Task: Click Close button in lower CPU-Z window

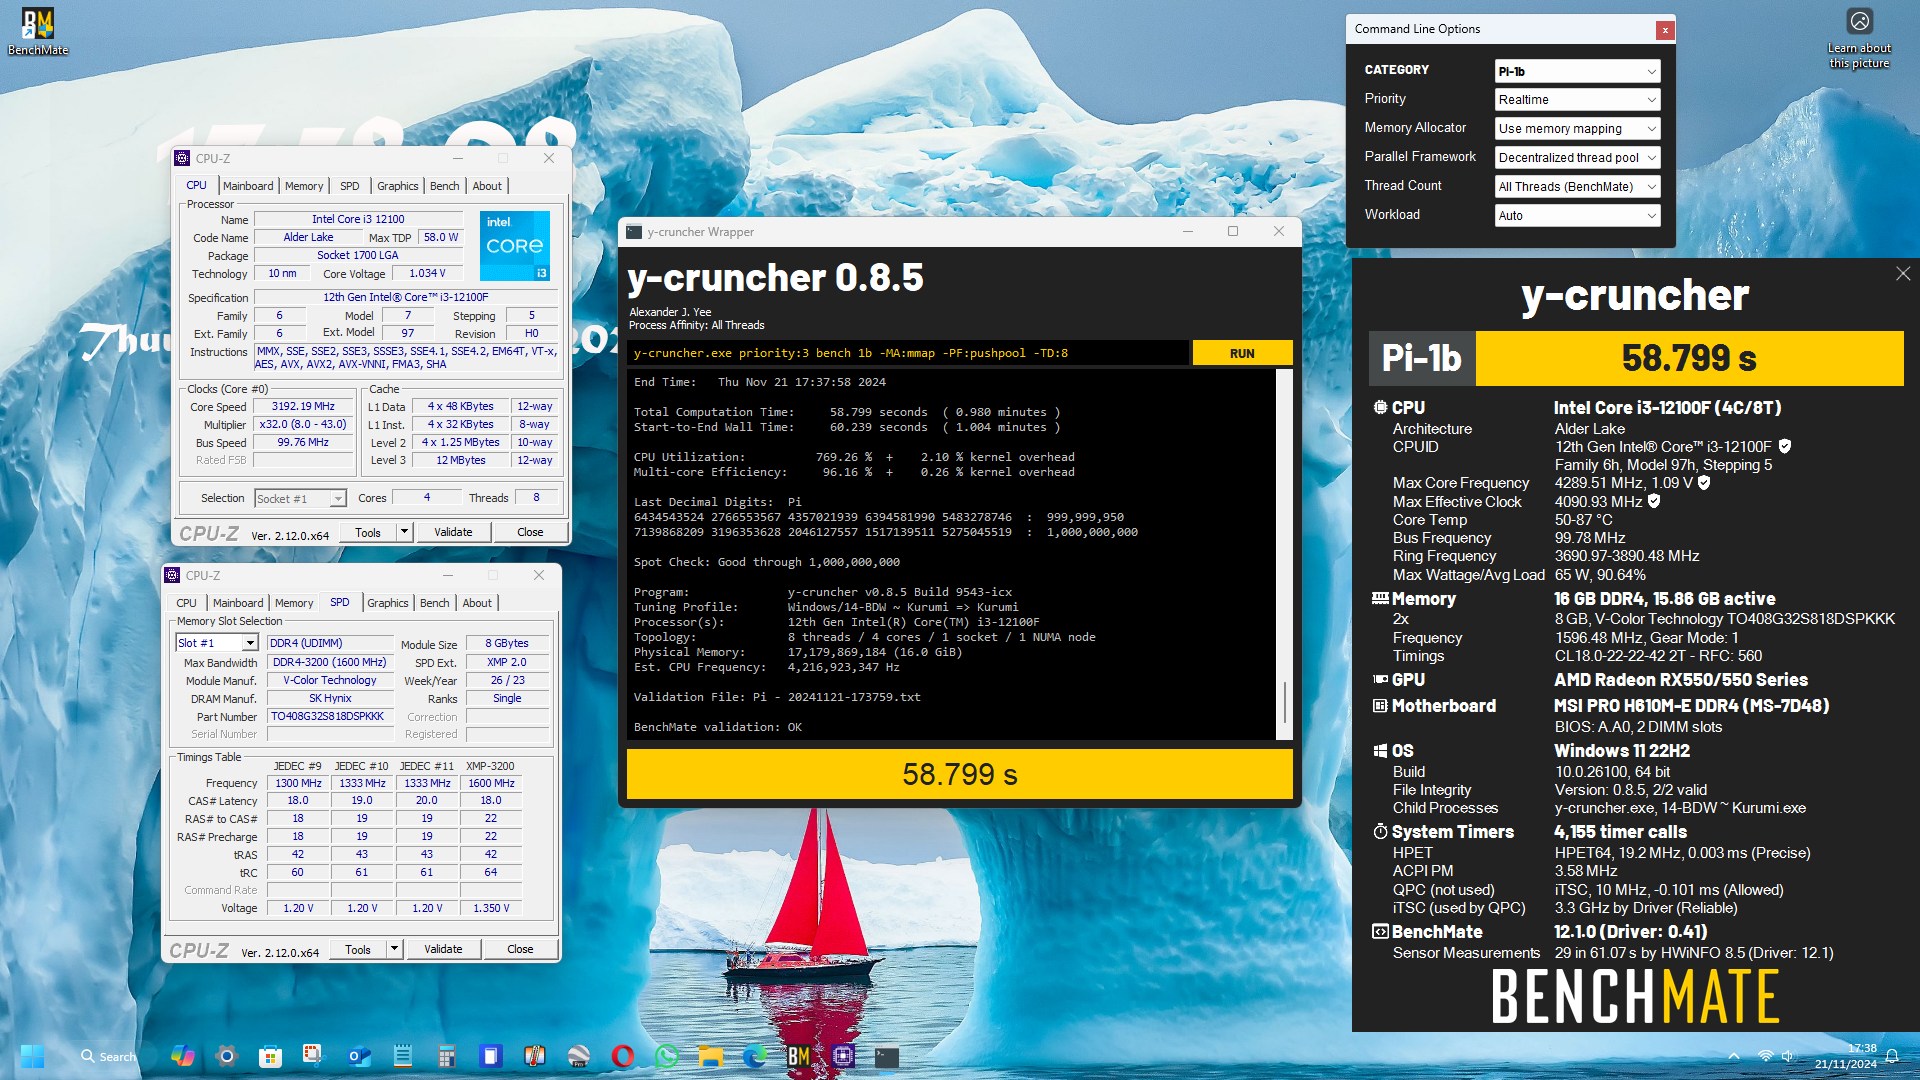Action: [520, 949]
